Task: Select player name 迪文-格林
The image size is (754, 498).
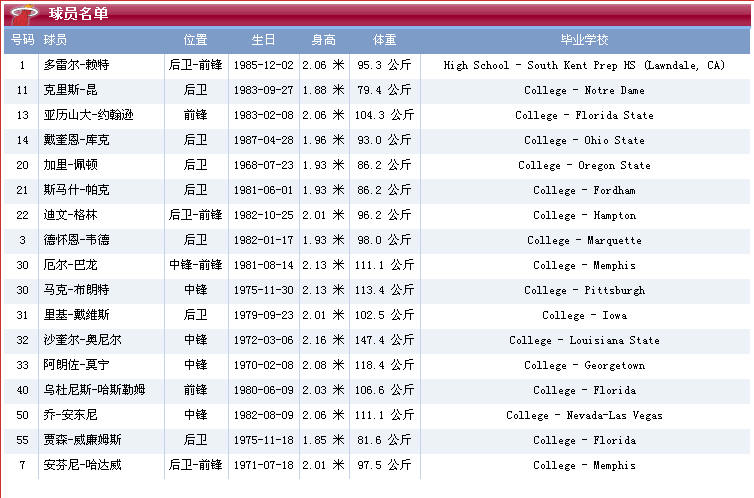Action: pyautogui.click(x=70, y=215)
